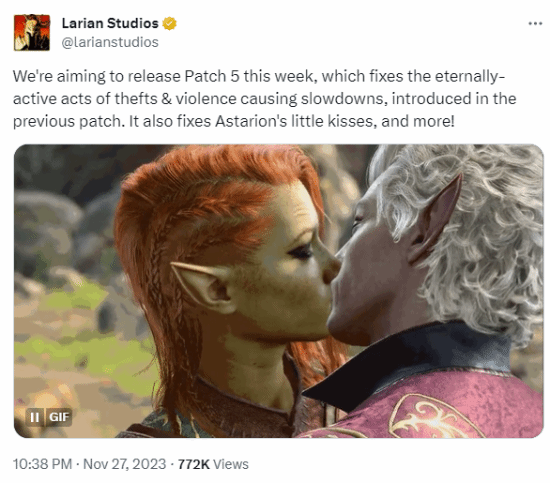Image resolution: width=550 pixels, height=483 pixels.
Task: Click the red-haired elf's pointed ear
Action: pyautogui.click(x=203, y=286)
